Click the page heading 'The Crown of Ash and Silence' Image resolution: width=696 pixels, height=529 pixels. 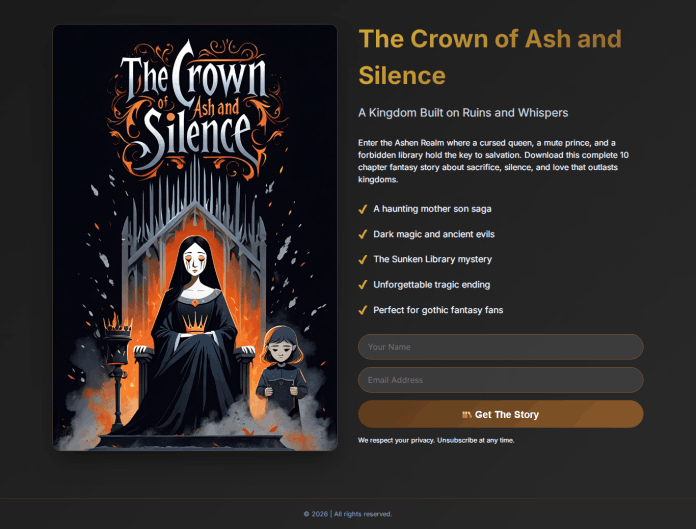[490, 57]
